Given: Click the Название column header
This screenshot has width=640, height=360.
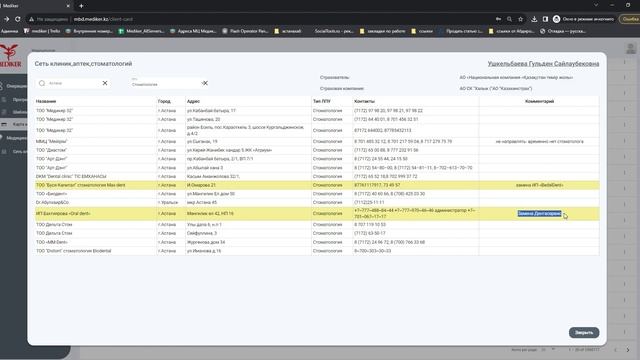Looking at the screenshot, I should (x=46, y=101).
